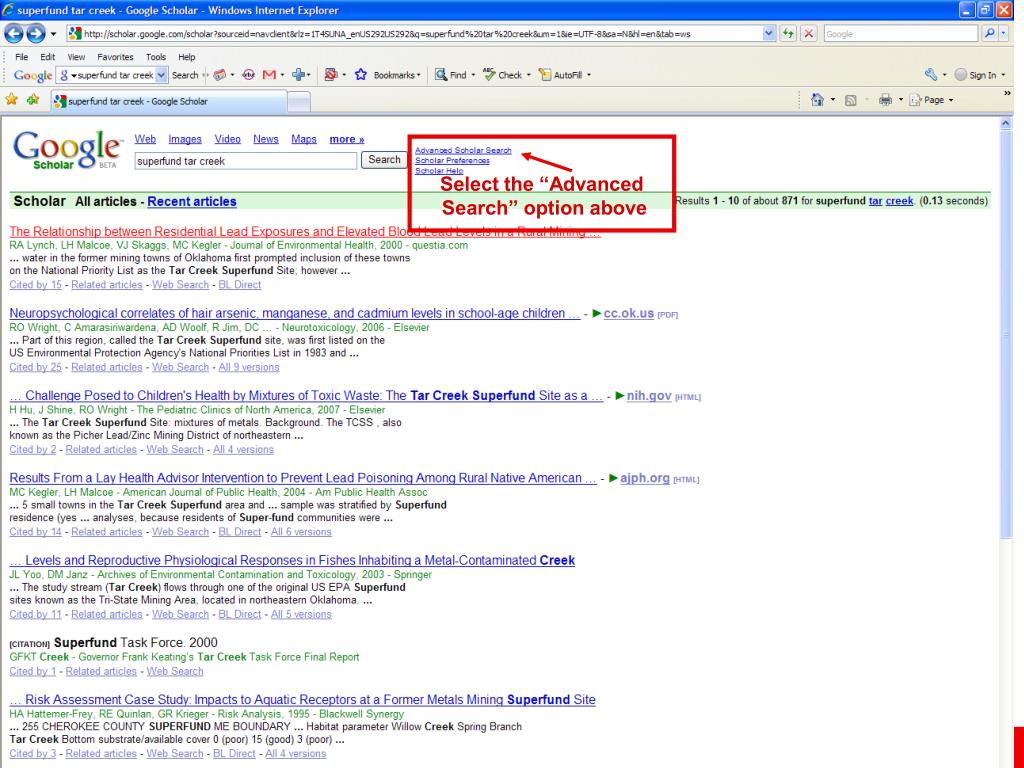Screen dimensions: 1024x768
Task: Click the Scholar page Search button
Action: coord(384,160)
